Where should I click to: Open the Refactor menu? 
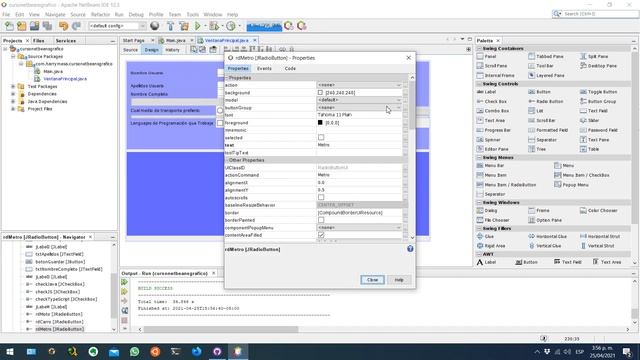click(x=100, y=14)
